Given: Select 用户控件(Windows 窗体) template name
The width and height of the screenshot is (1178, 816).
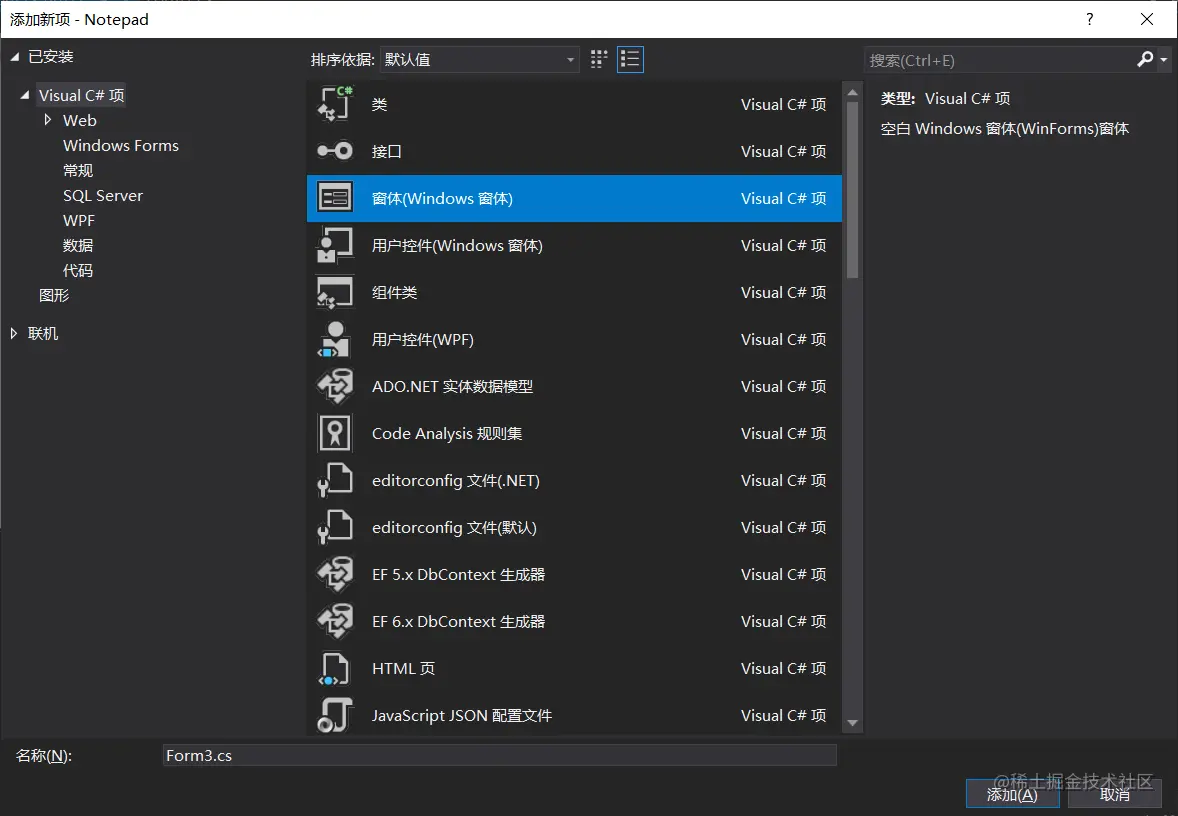Looking at the screenshot, I should click(457, 246).
